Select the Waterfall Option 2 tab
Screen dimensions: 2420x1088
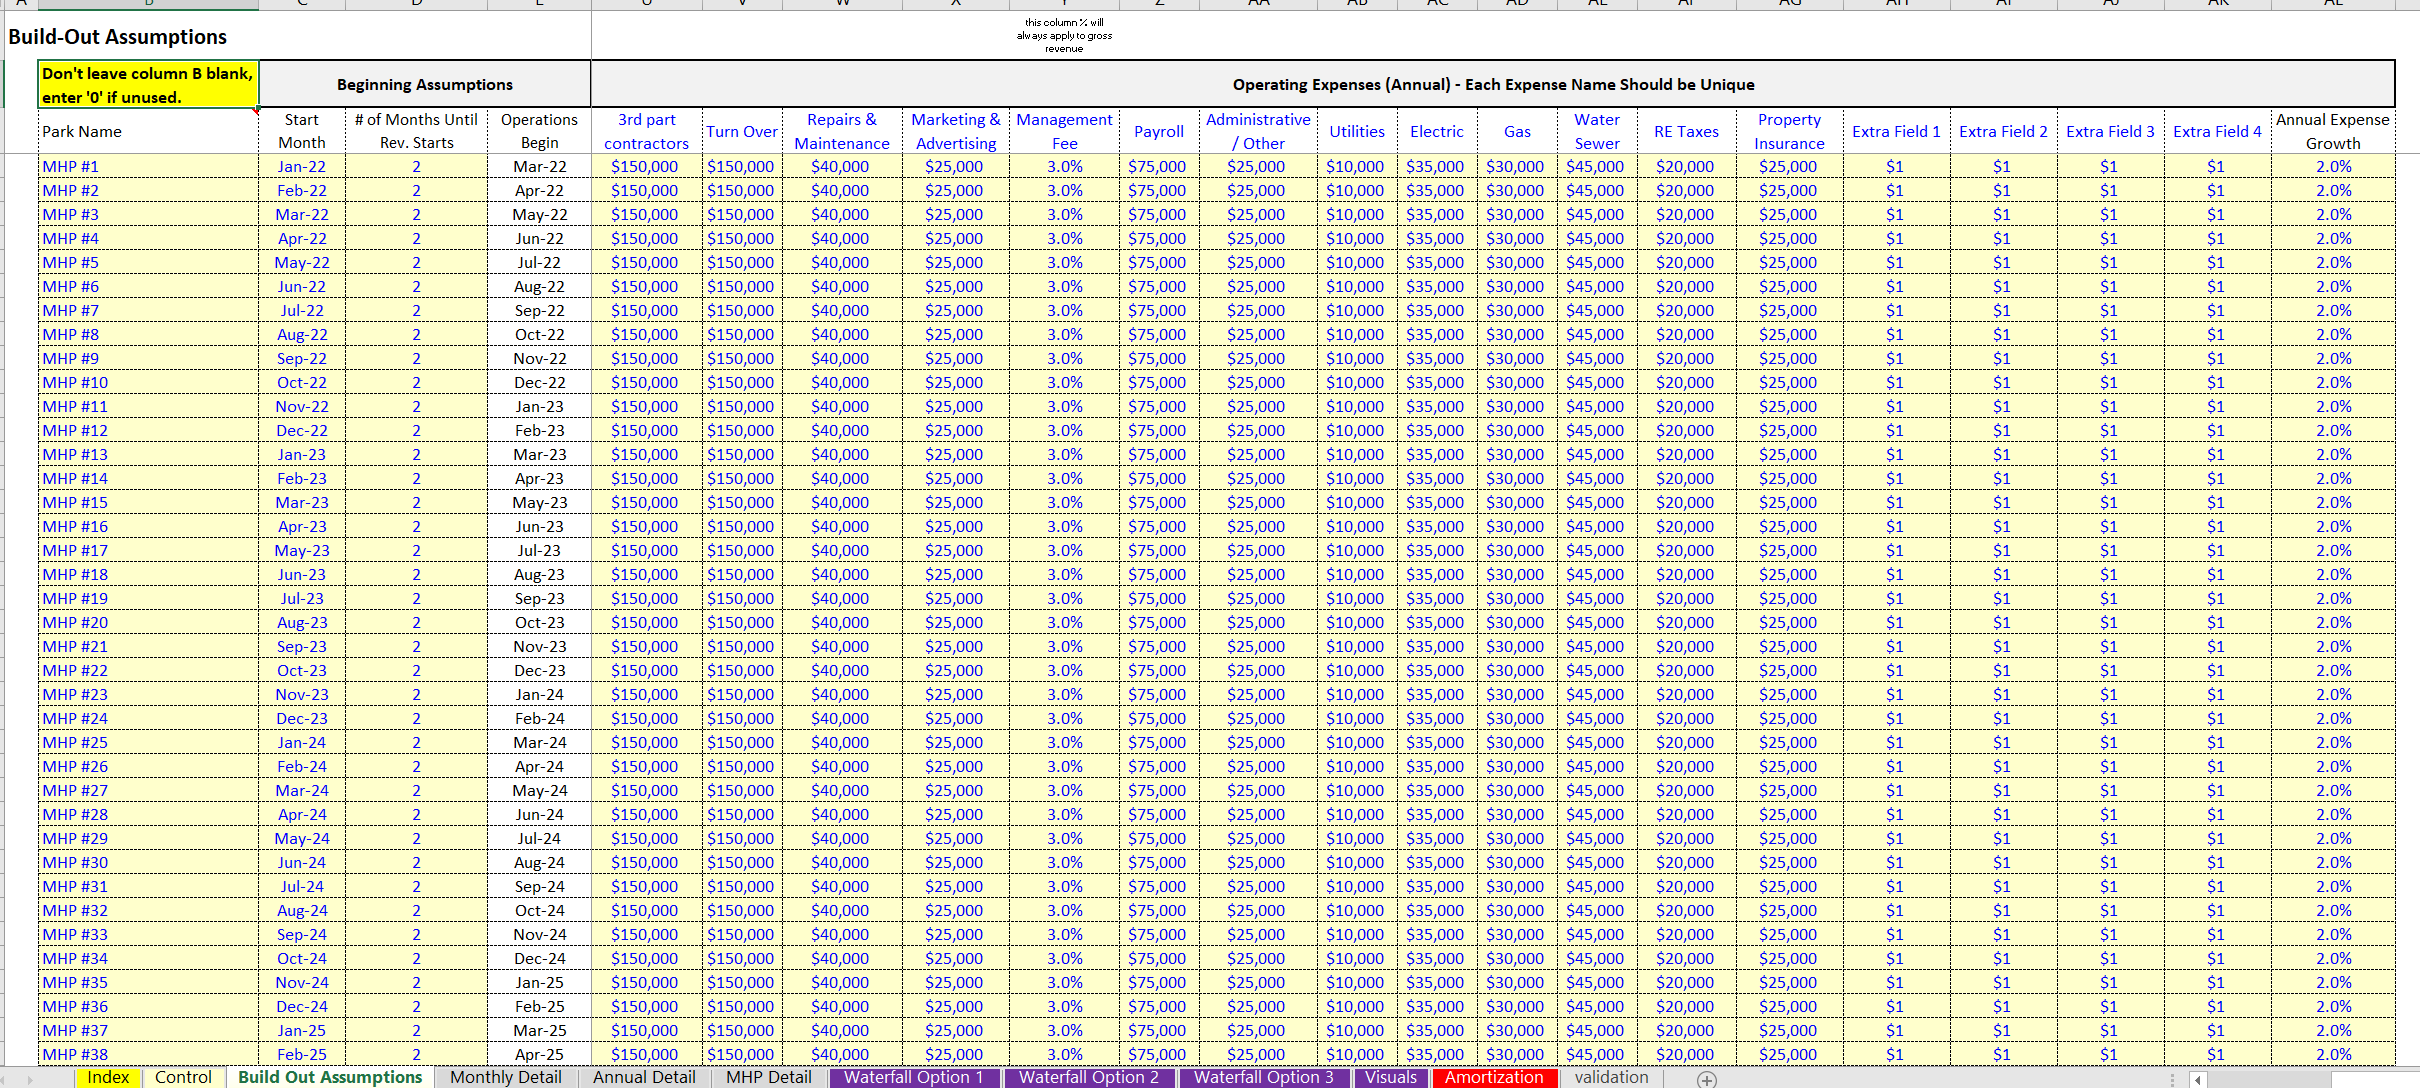[x=1089, y=1077]
